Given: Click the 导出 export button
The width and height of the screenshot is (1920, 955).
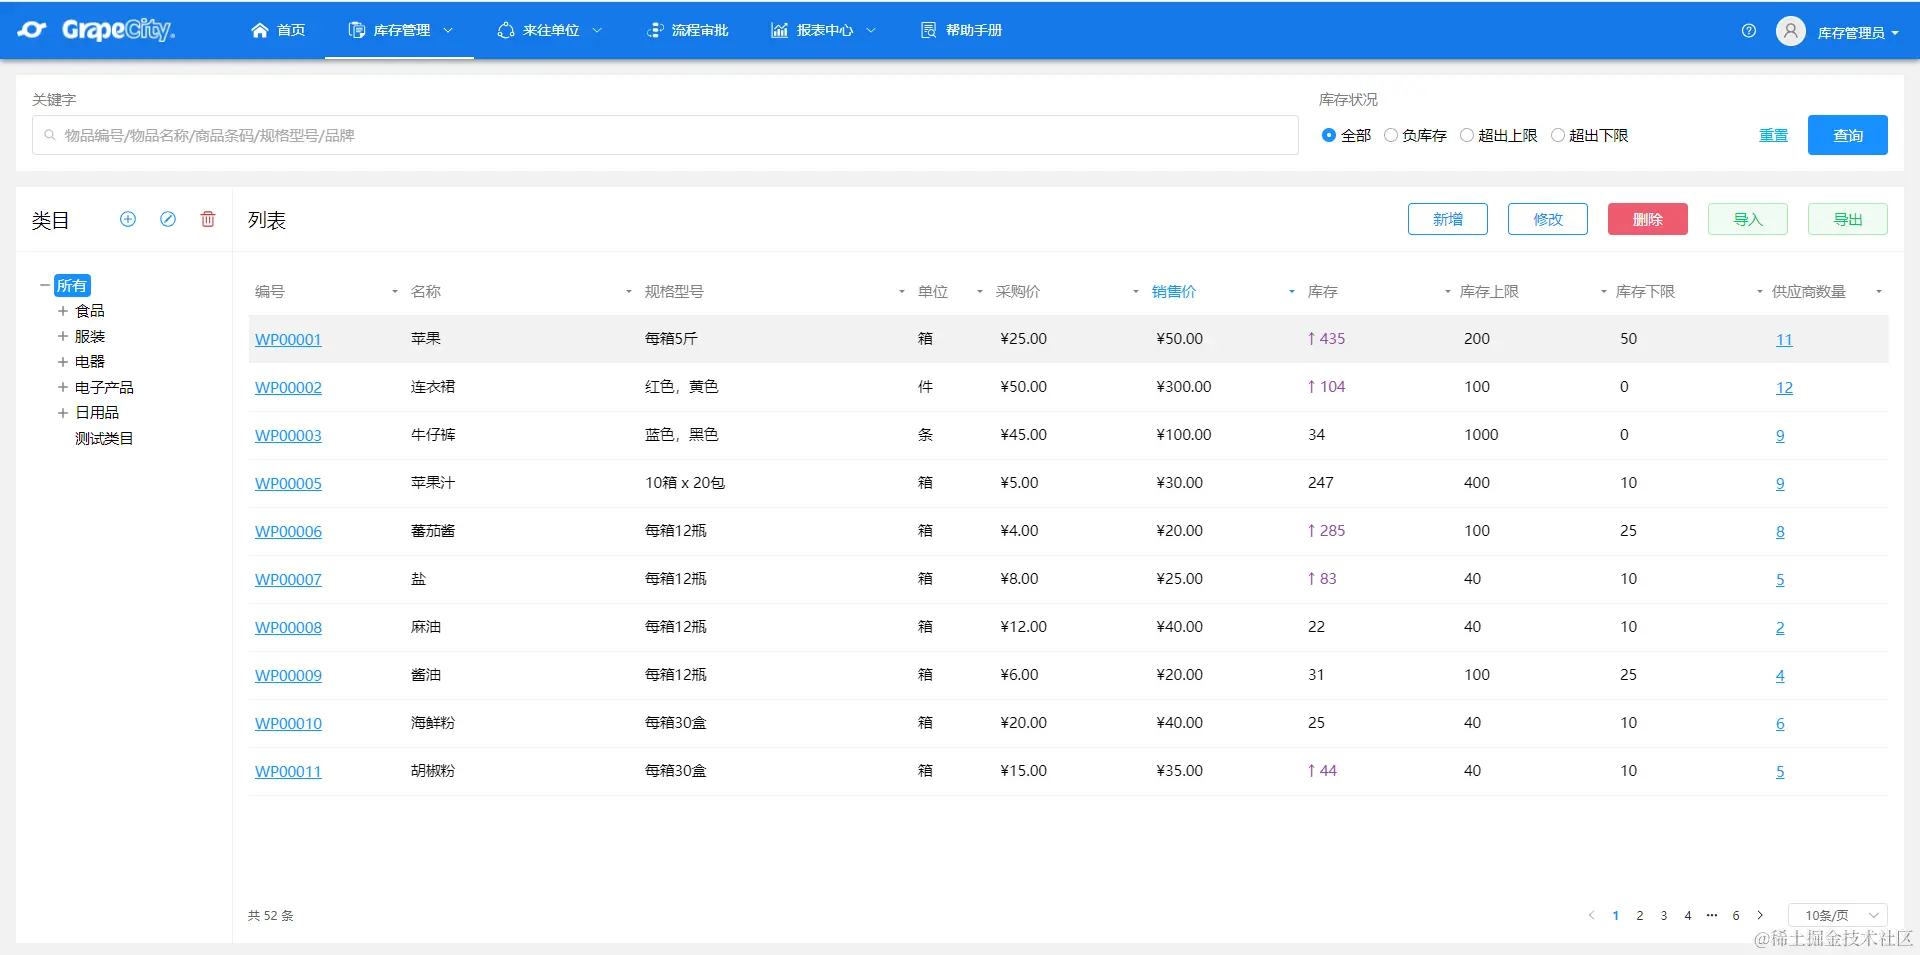Looking at the screenshot, I should coord(1848,219).
